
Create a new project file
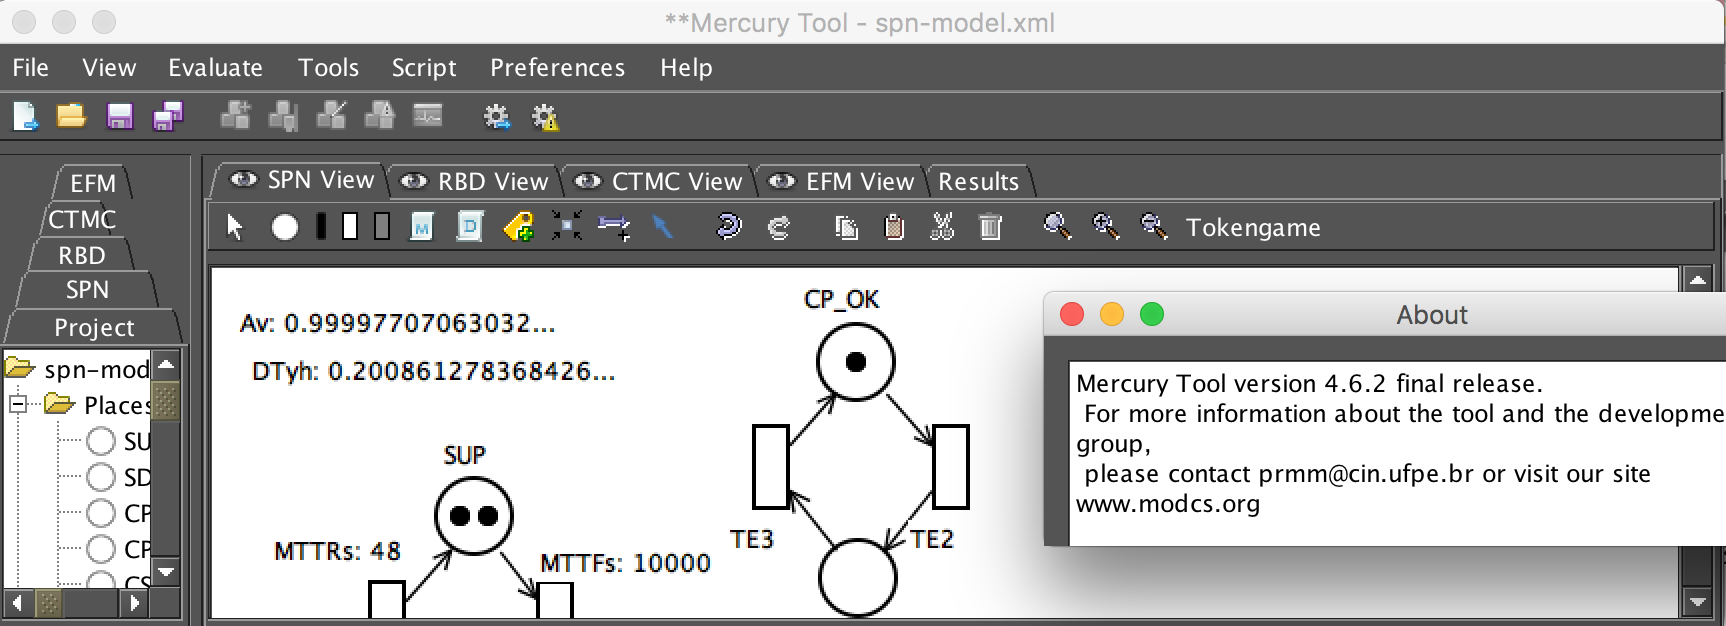click(x=25, y=117)
